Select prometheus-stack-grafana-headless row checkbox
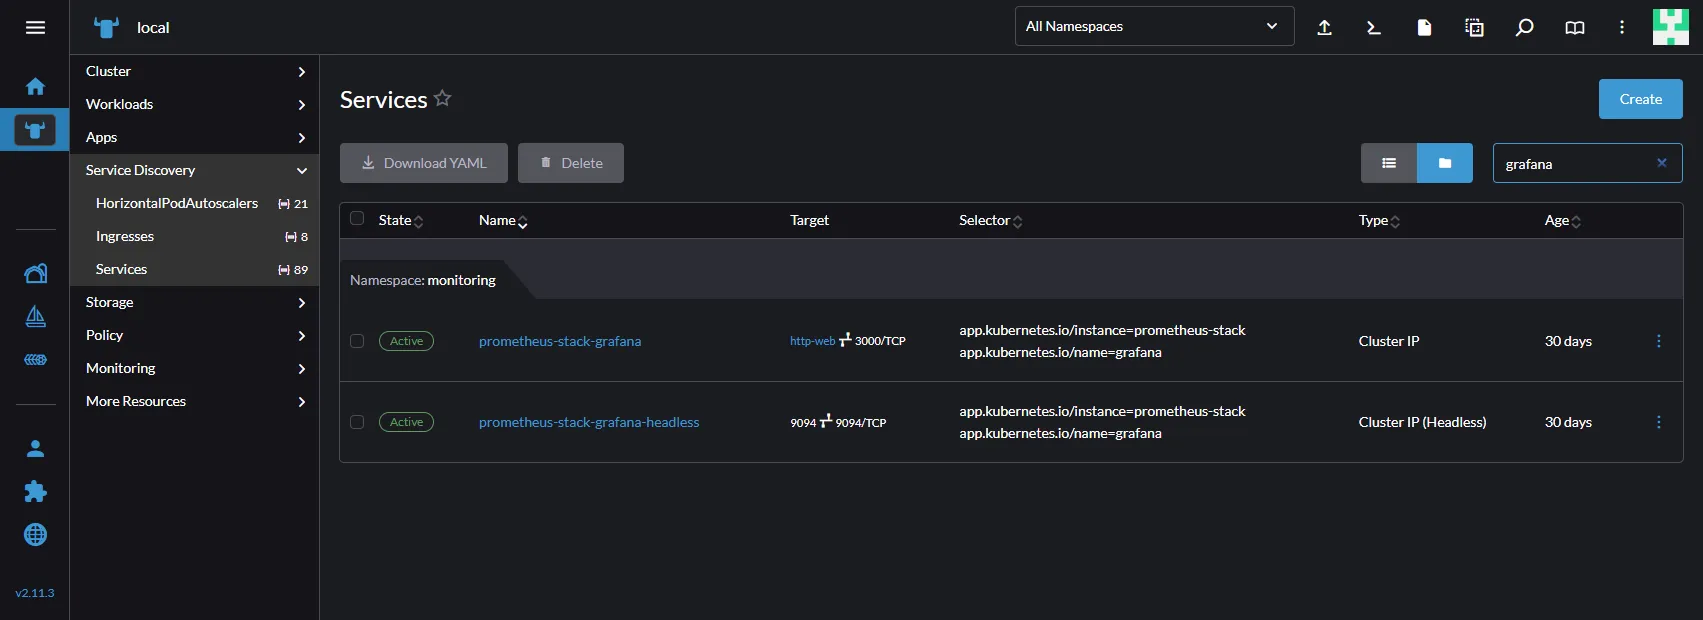 357,422
